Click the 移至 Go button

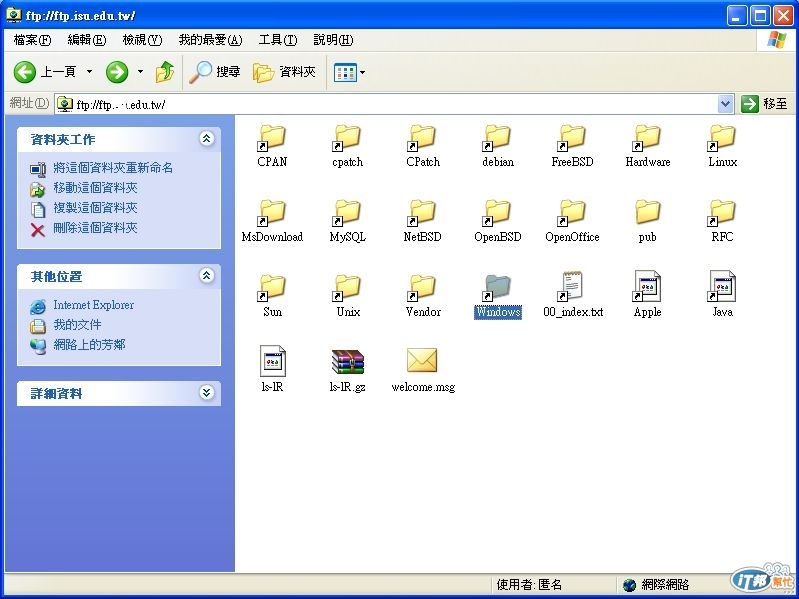(x=765, y=104)
